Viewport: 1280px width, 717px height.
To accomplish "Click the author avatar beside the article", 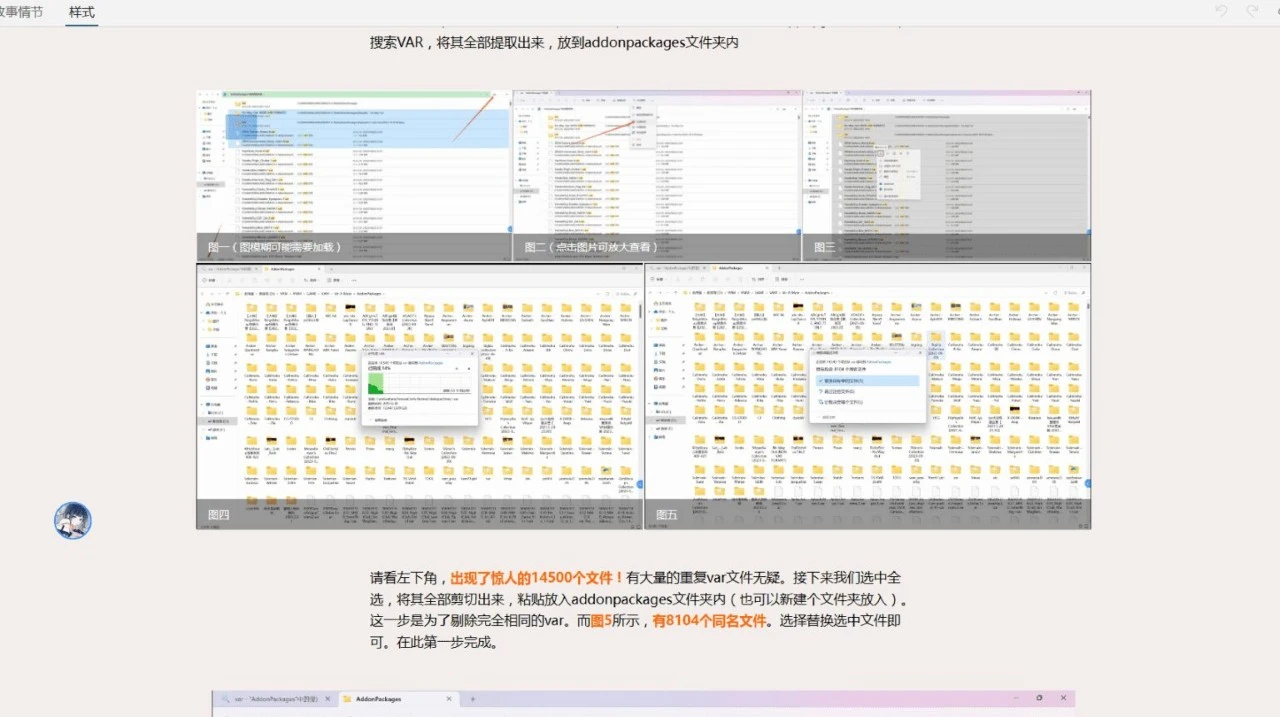I will pyautogui.click(x=73, y=520).
